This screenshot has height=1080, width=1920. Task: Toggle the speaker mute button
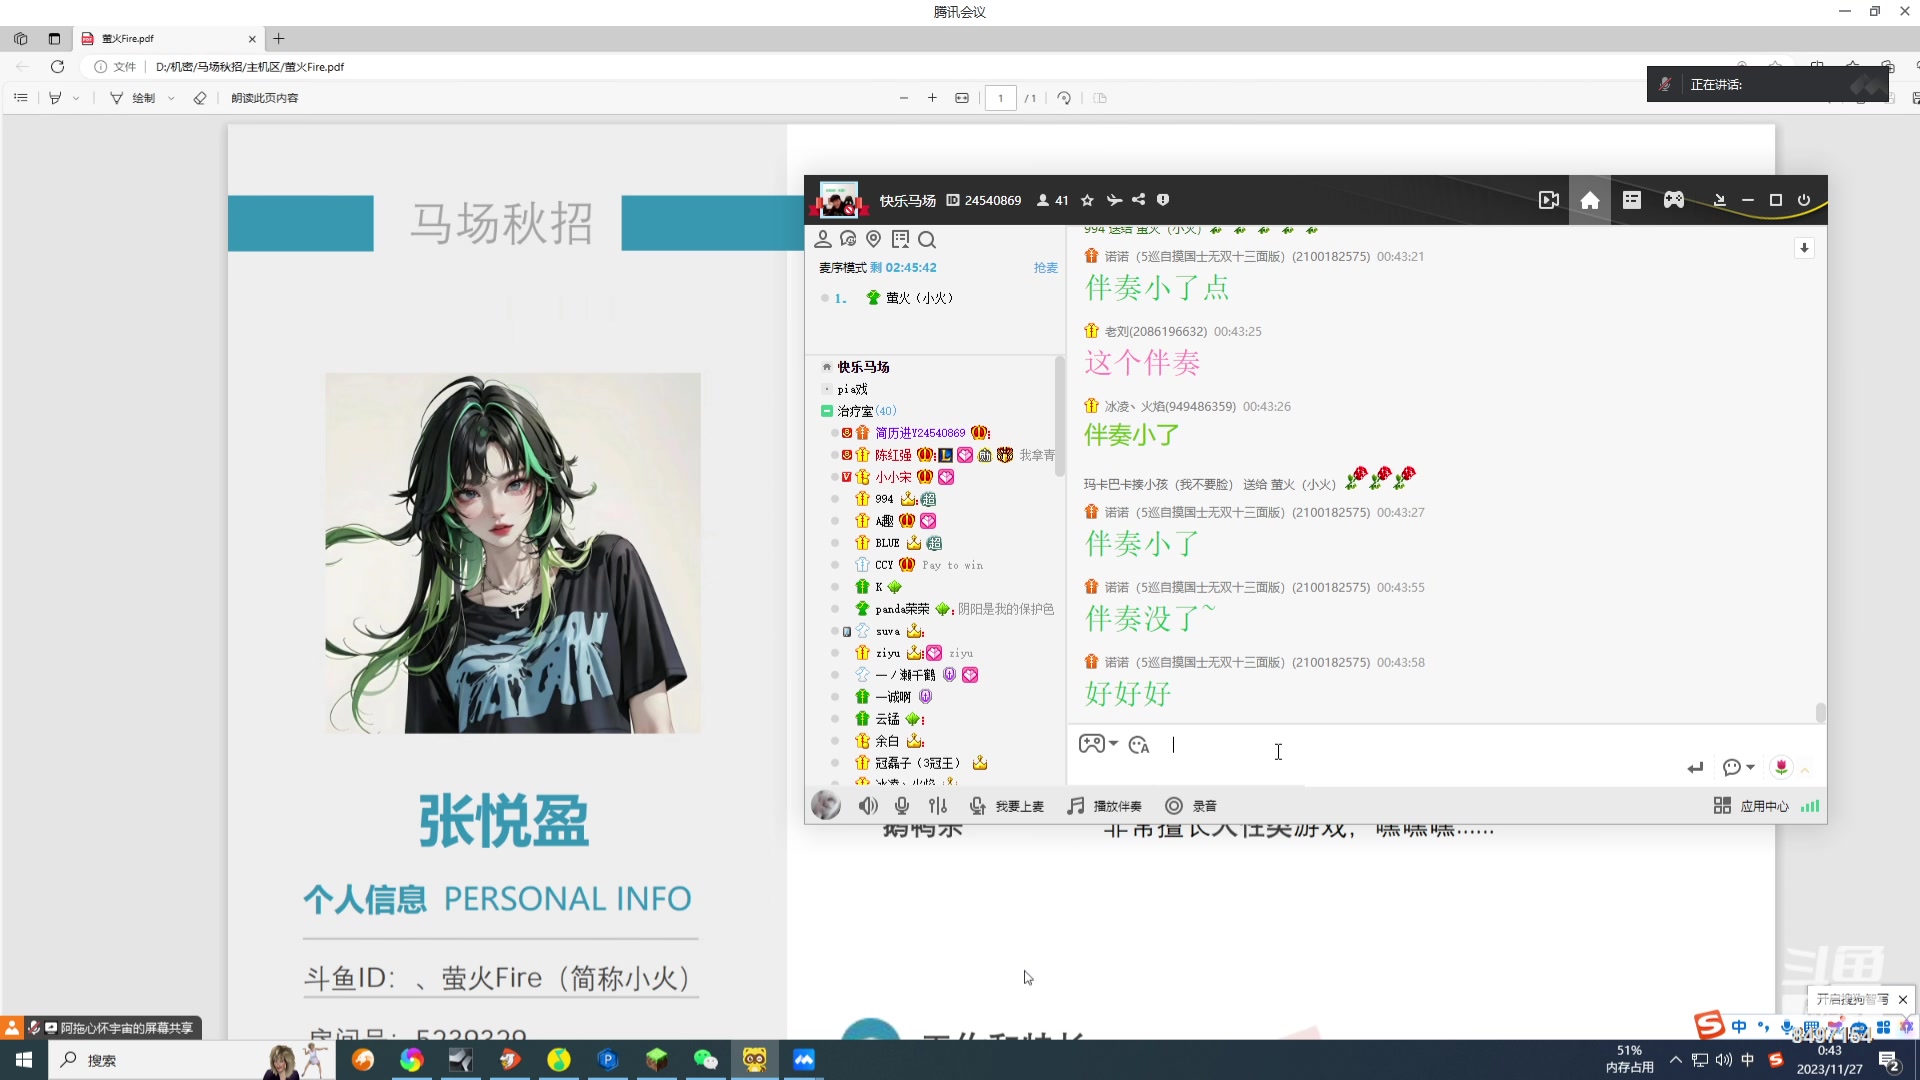(x=868, y=806)
